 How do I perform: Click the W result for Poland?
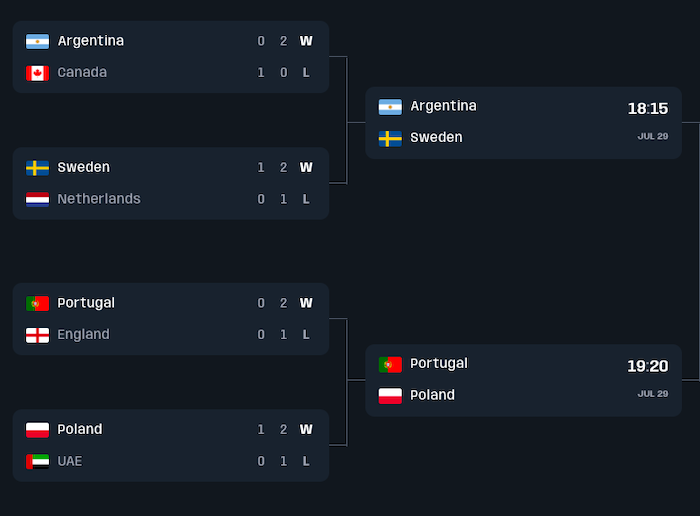[x=306, y=429]
